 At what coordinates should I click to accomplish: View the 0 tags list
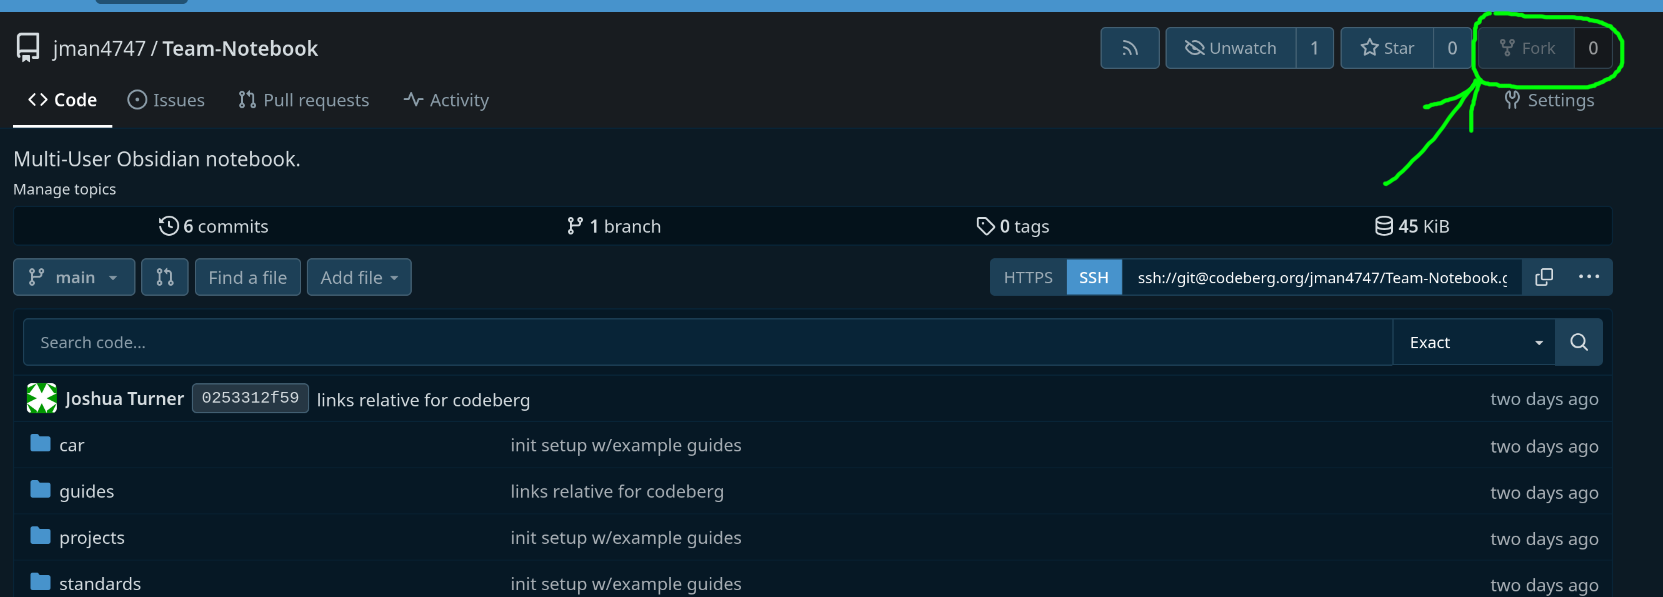coord(1013,226)
